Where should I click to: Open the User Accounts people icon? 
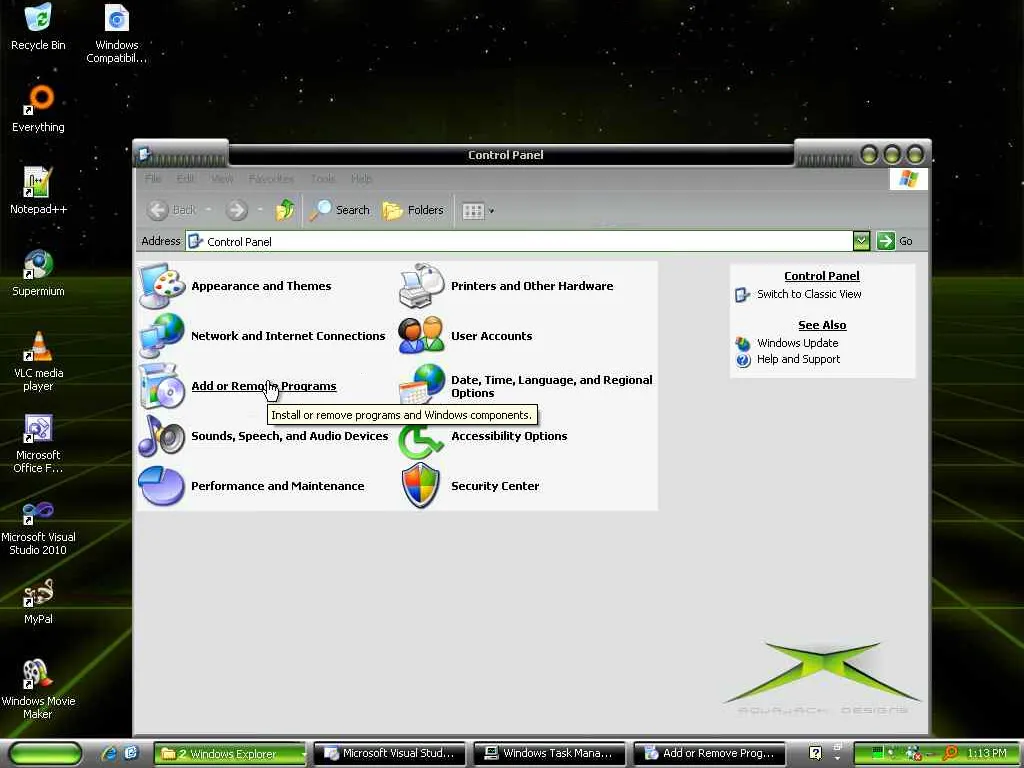tap(421, 336)
